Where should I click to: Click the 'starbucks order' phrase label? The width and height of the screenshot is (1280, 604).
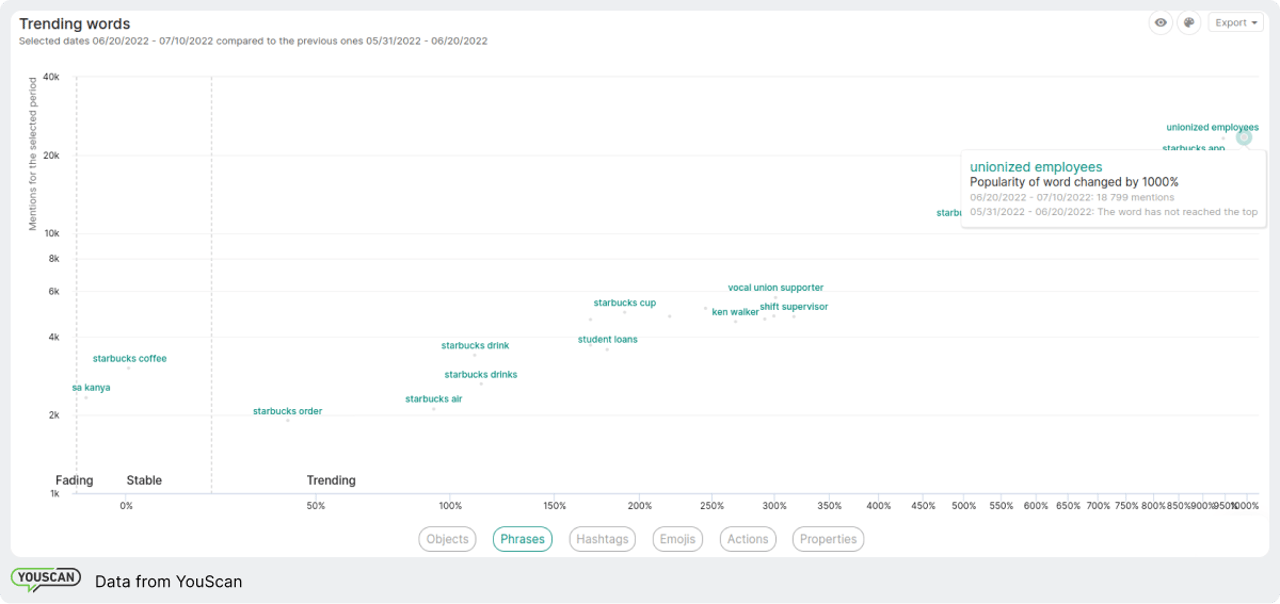[287, 411]
